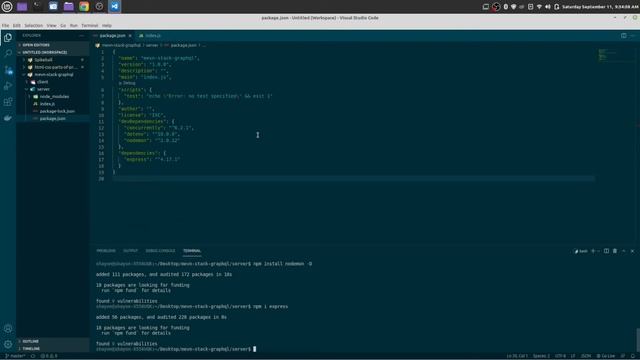640x360 pixels.
Task: Click the Wi-Fi icon in system tray
Action: [539, 7]
